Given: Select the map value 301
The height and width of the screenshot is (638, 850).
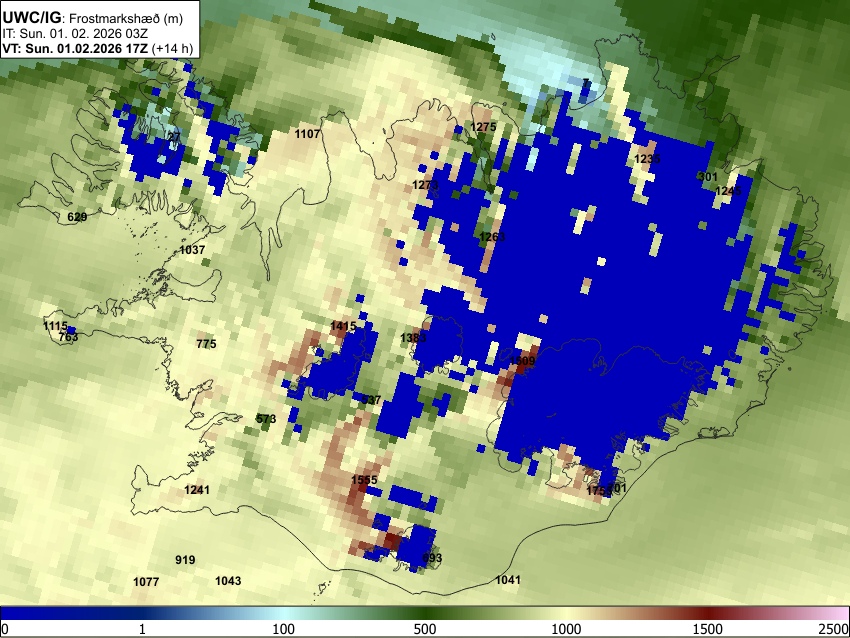Looking at the screenshot, I should (708, 177).
